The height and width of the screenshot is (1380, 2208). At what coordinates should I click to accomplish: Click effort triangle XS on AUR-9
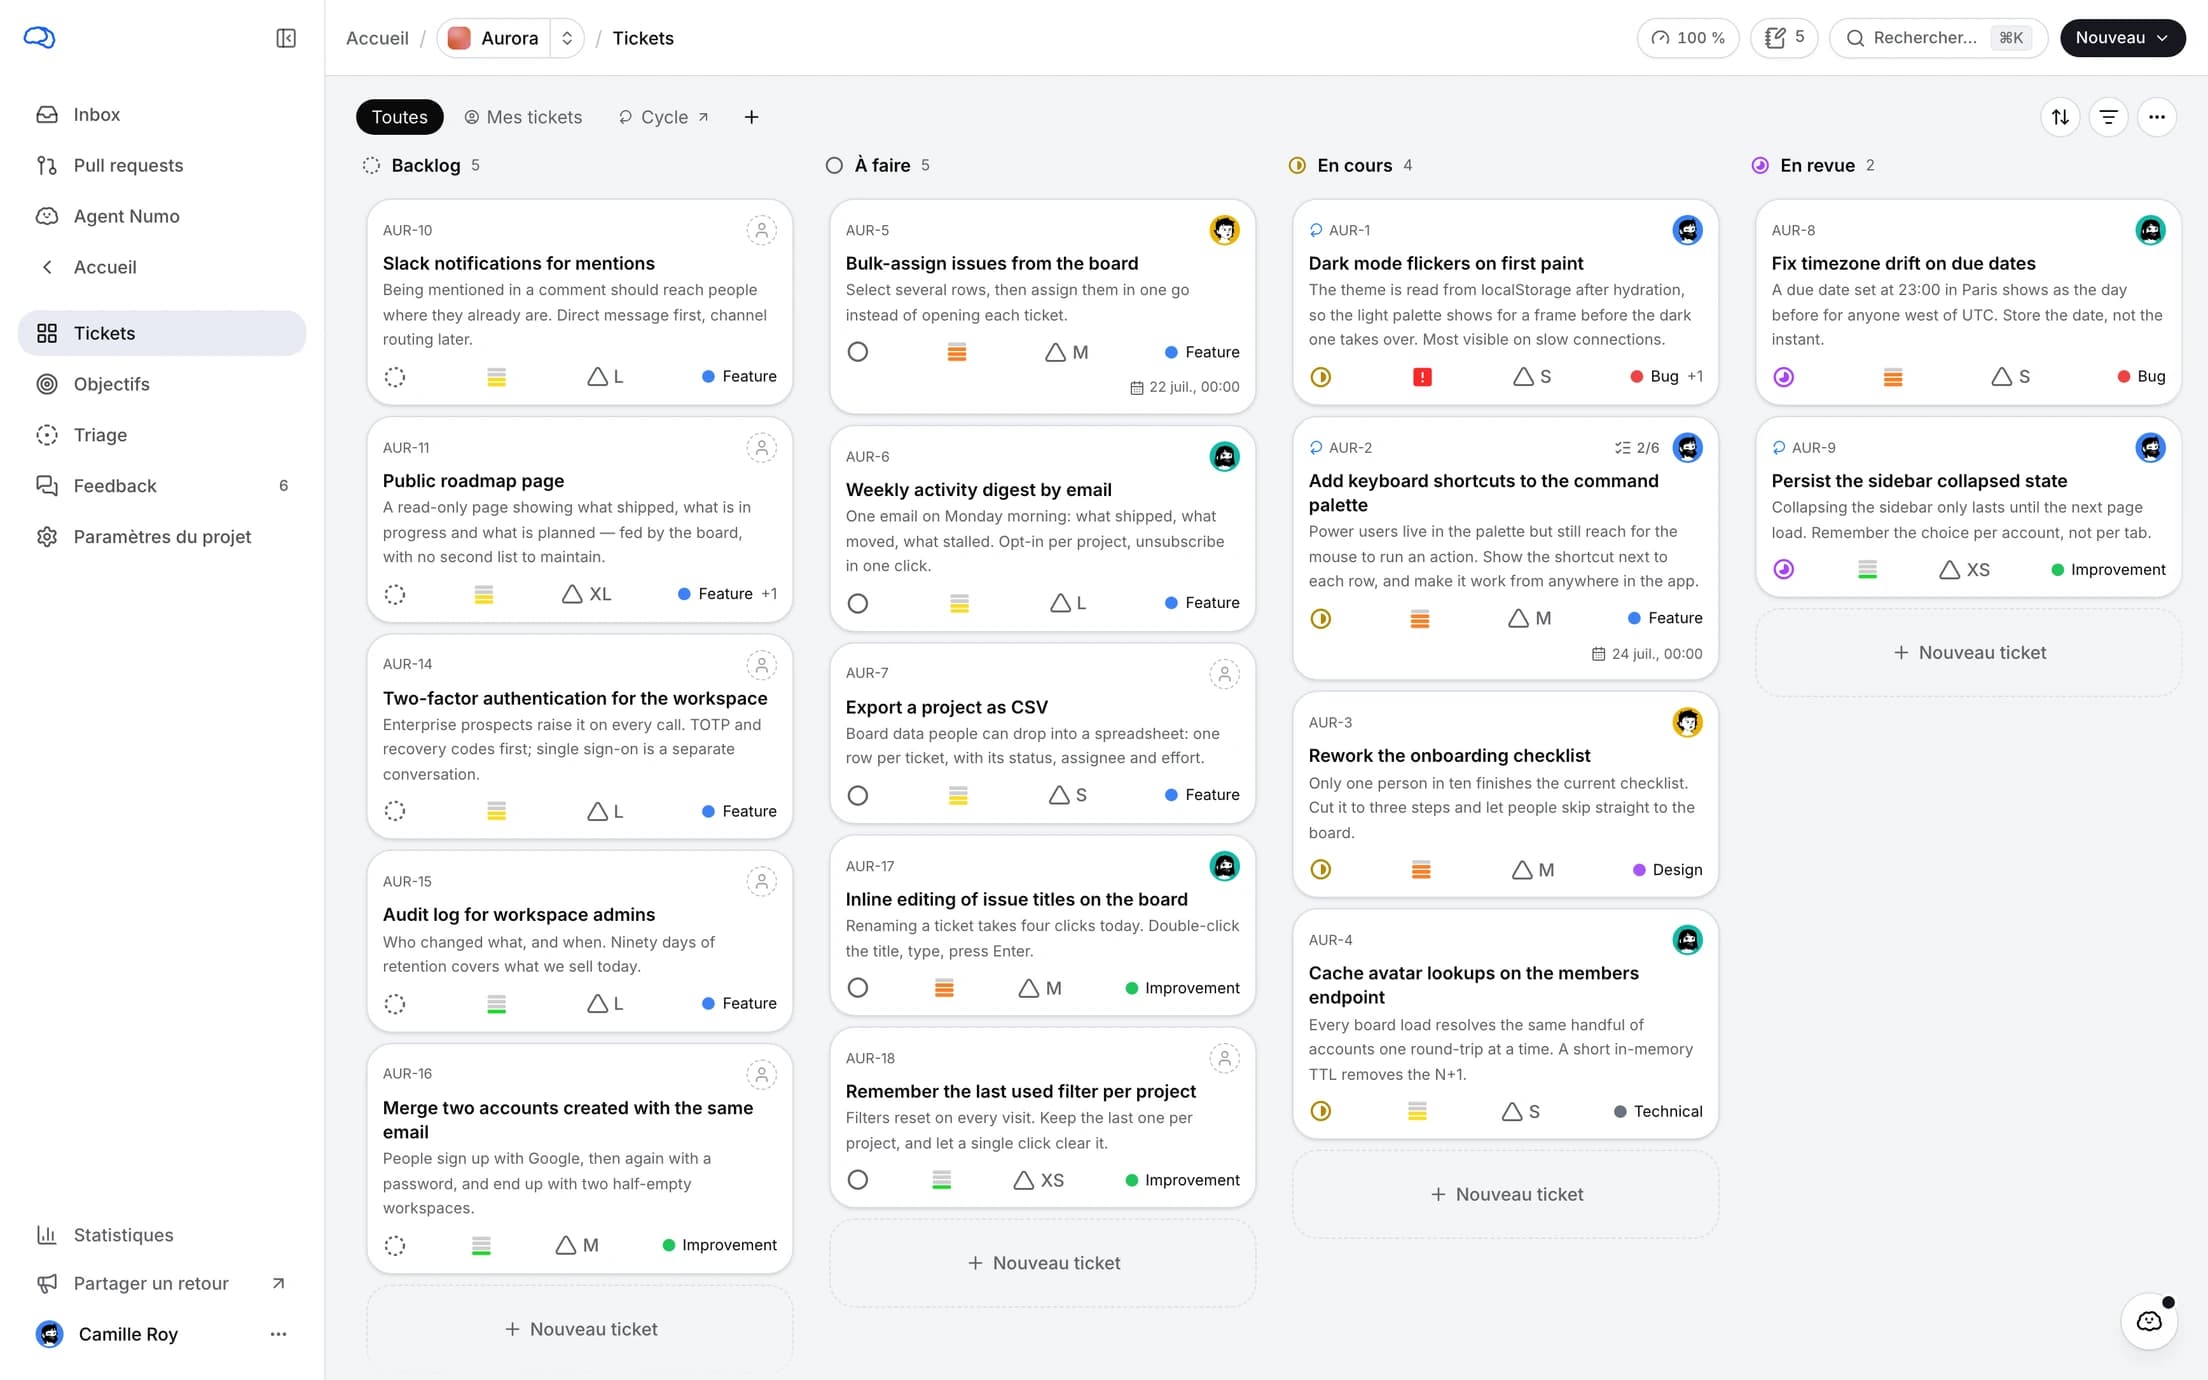(x=1964, y=570)
